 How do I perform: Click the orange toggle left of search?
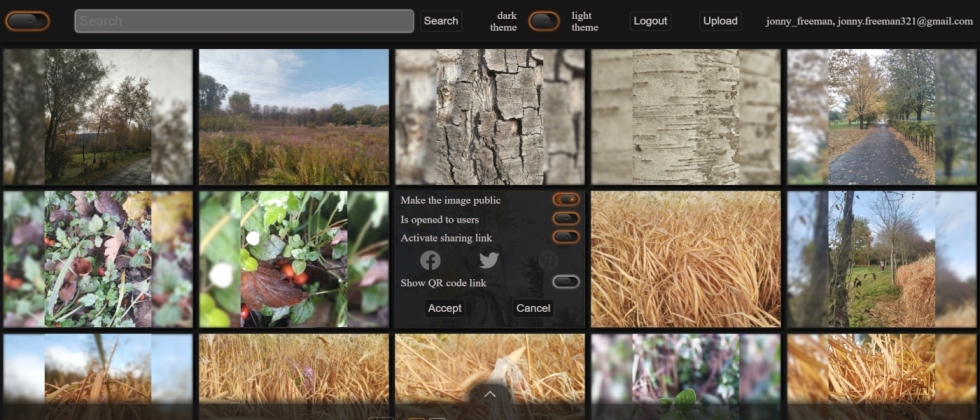pyautogui.click(x=27, y=21)
